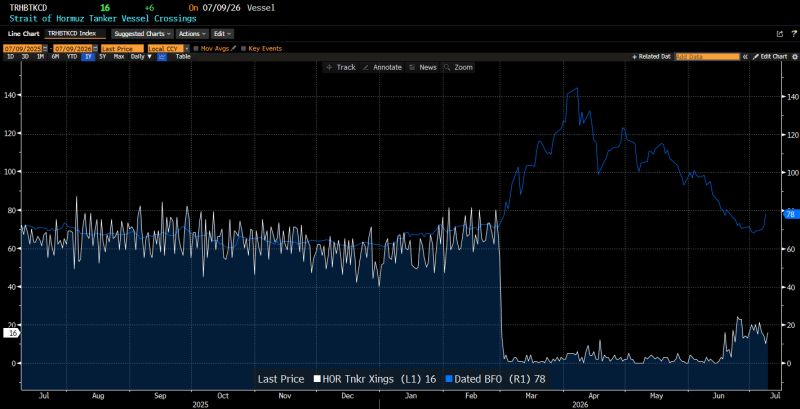This screenshot has height=409, width=800.
Task: Click blue Dated BFO legend swatch
Action: coord(449,379)
